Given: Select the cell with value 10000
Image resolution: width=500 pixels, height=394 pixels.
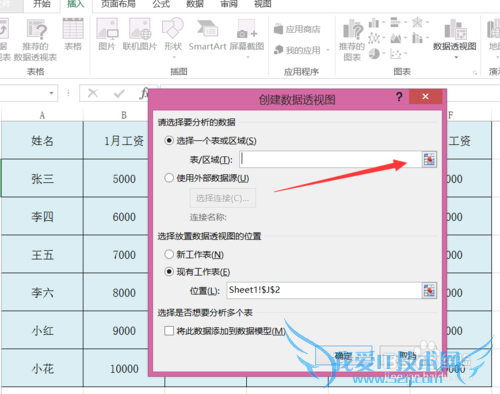Looking at the screenshot, I should click(116, 368).
